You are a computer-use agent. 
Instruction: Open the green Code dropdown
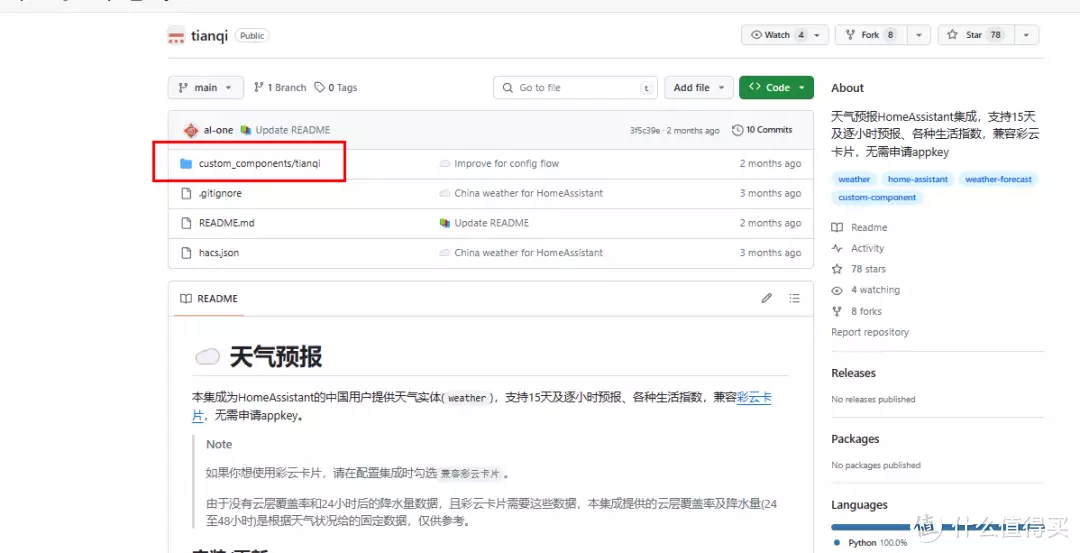coord(776,87)
